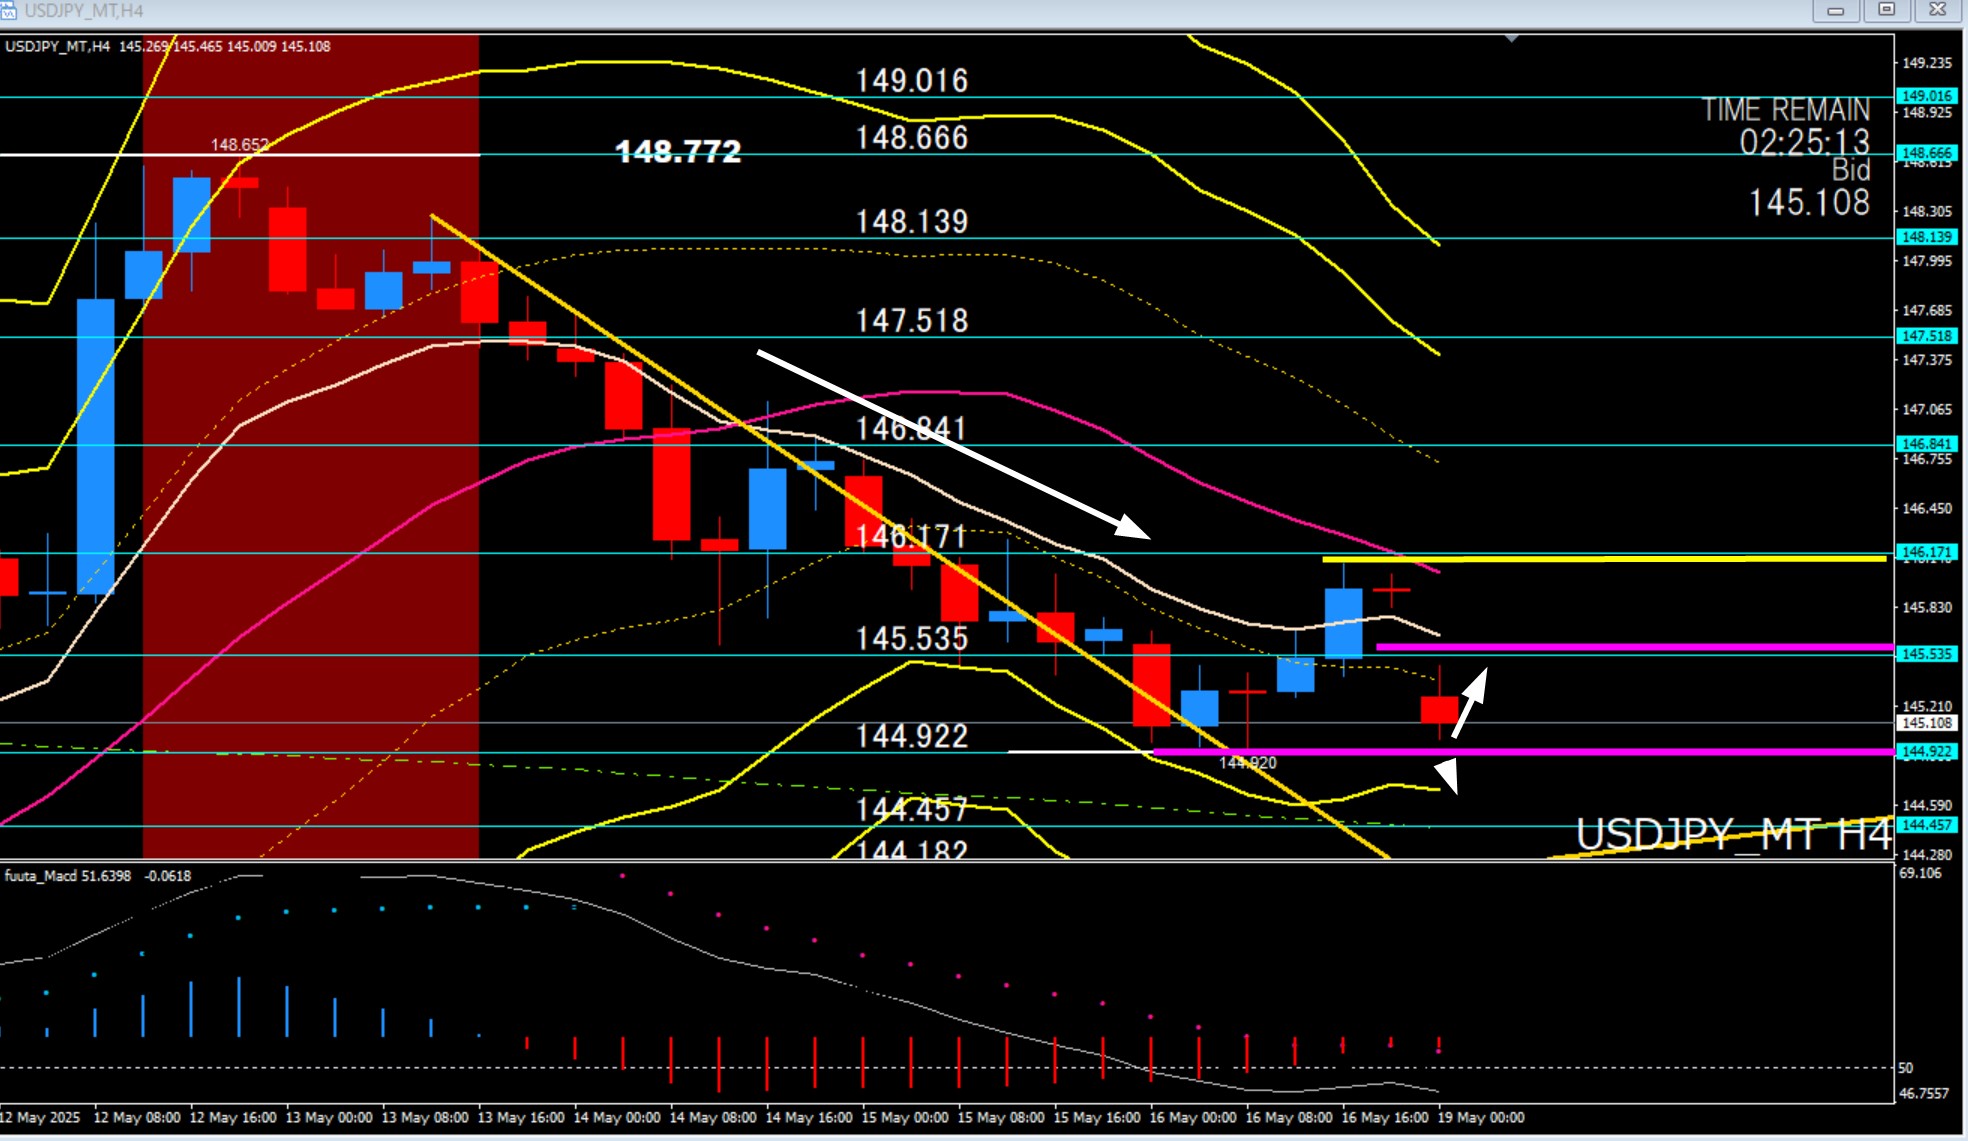This screenshot has width=1968, height=1141.
Task: Select the bold 148.772 price label
Action: coord(678,152)
